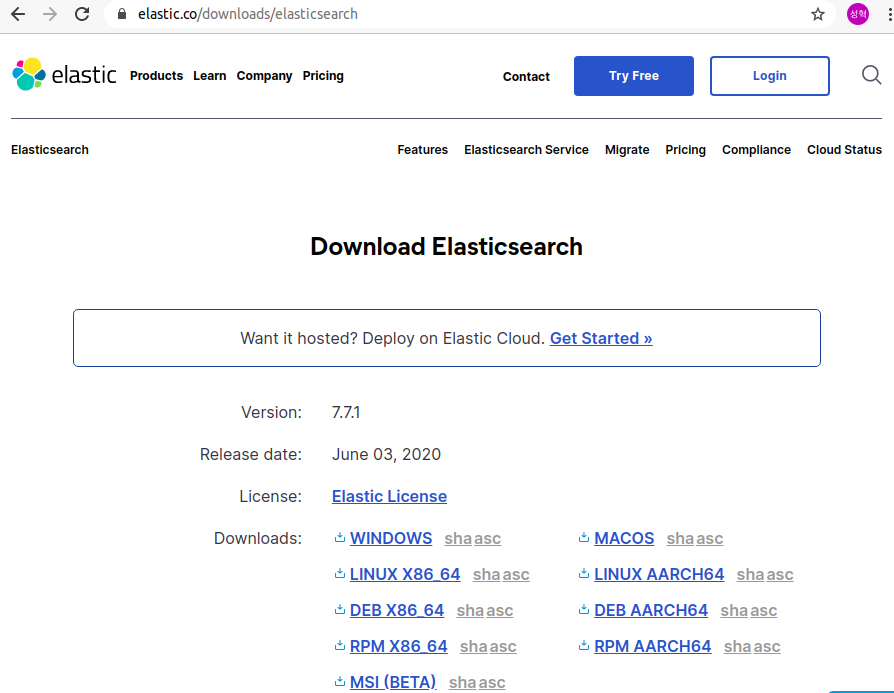Image resolution: width=894 pixels, height=693 pixels.
Task: Reload the page with the refresh icon
Action: [82, 14]
